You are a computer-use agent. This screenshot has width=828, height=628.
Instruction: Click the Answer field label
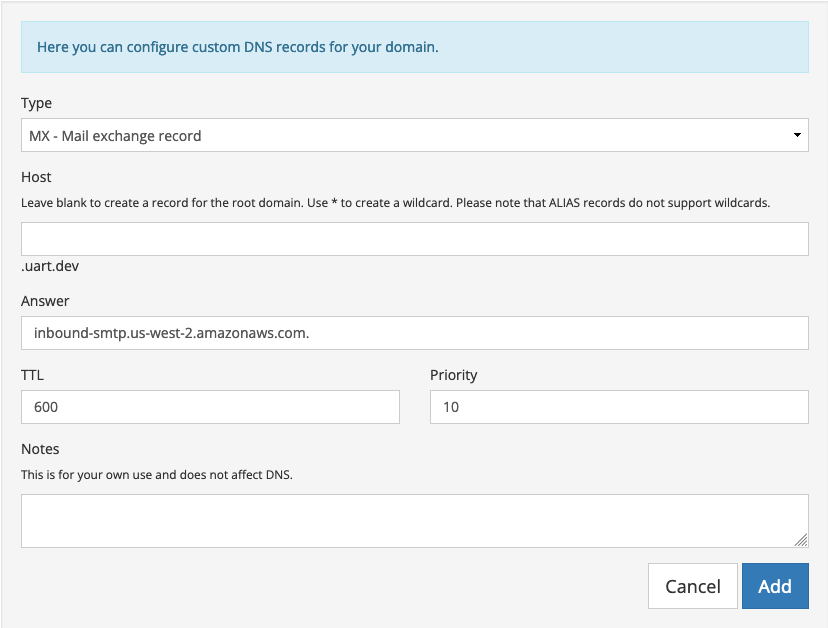45,301
